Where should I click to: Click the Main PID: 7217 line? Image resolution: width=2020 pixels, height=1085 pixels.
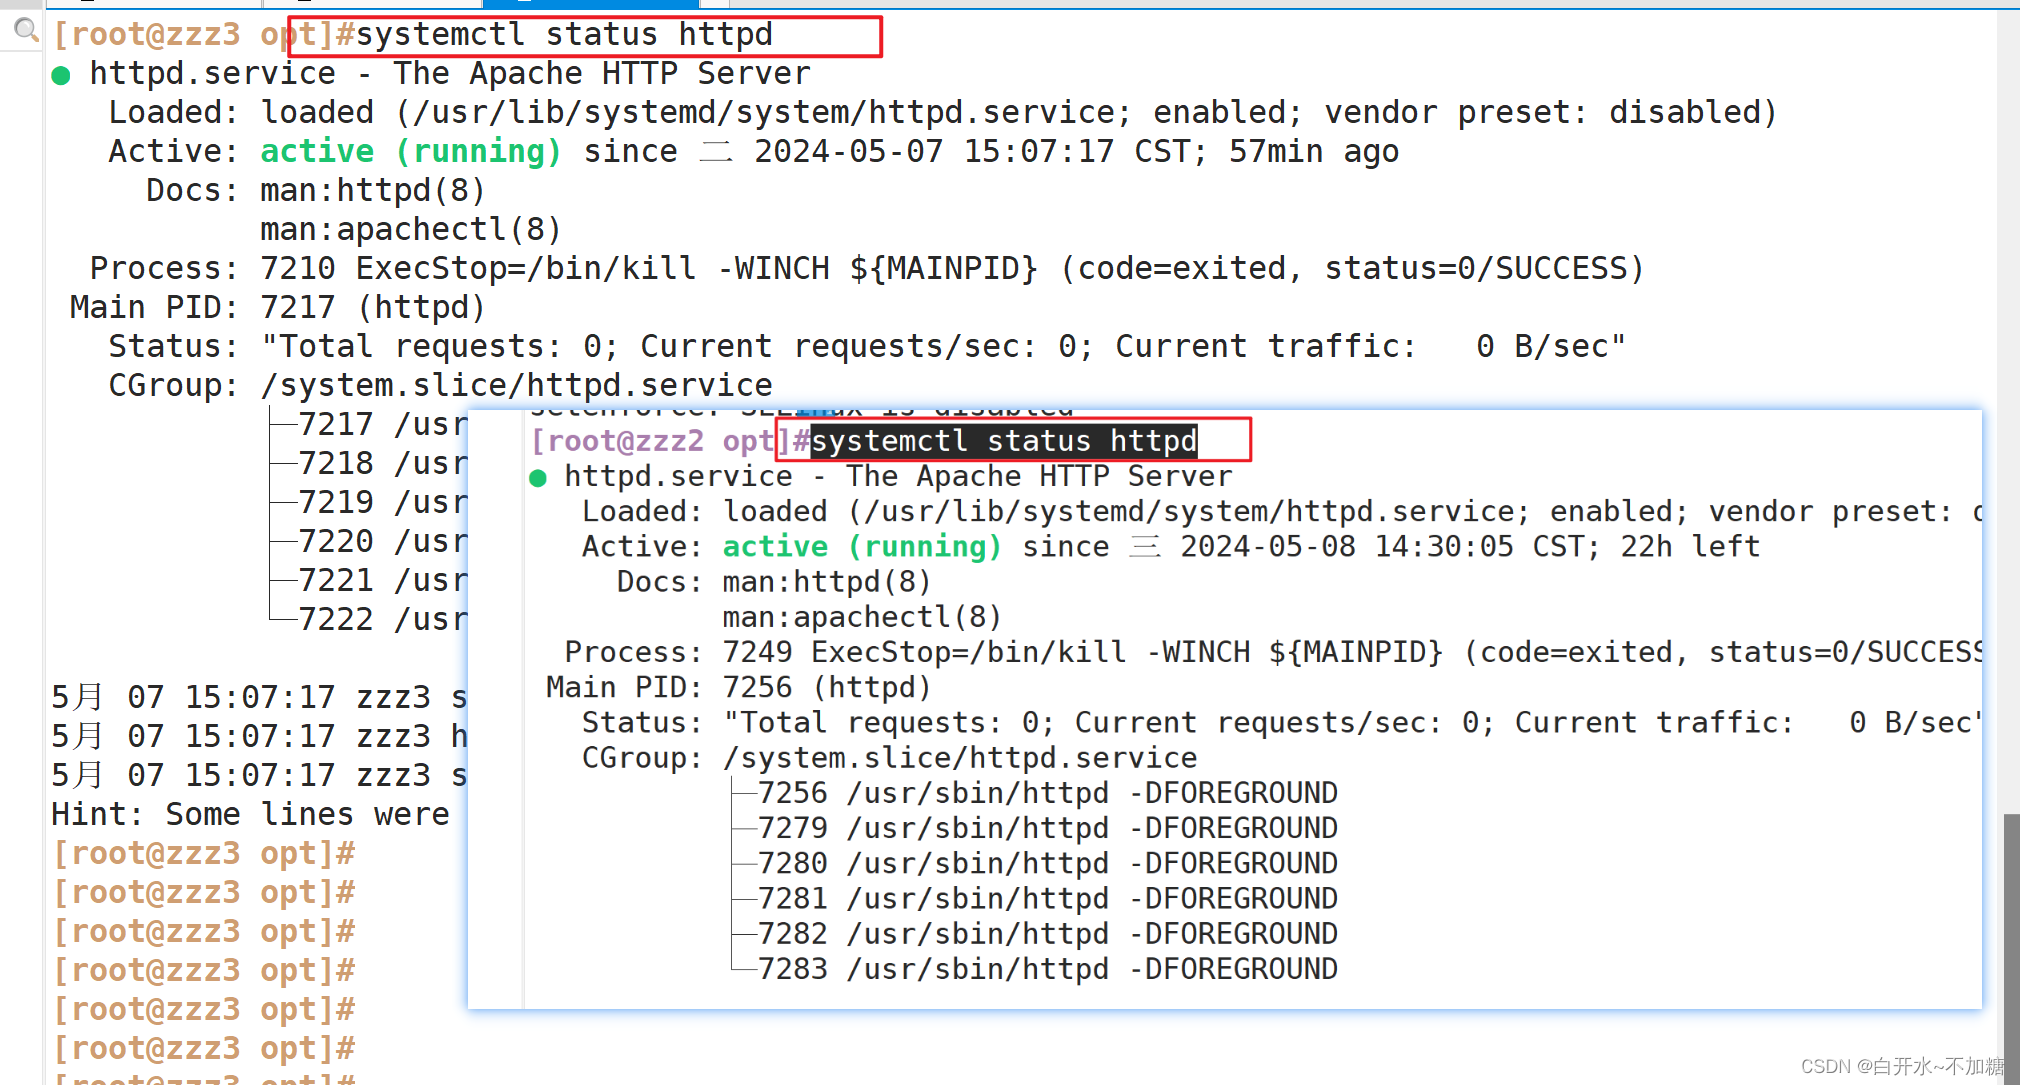pyautogui.click(x=277, y=307)
